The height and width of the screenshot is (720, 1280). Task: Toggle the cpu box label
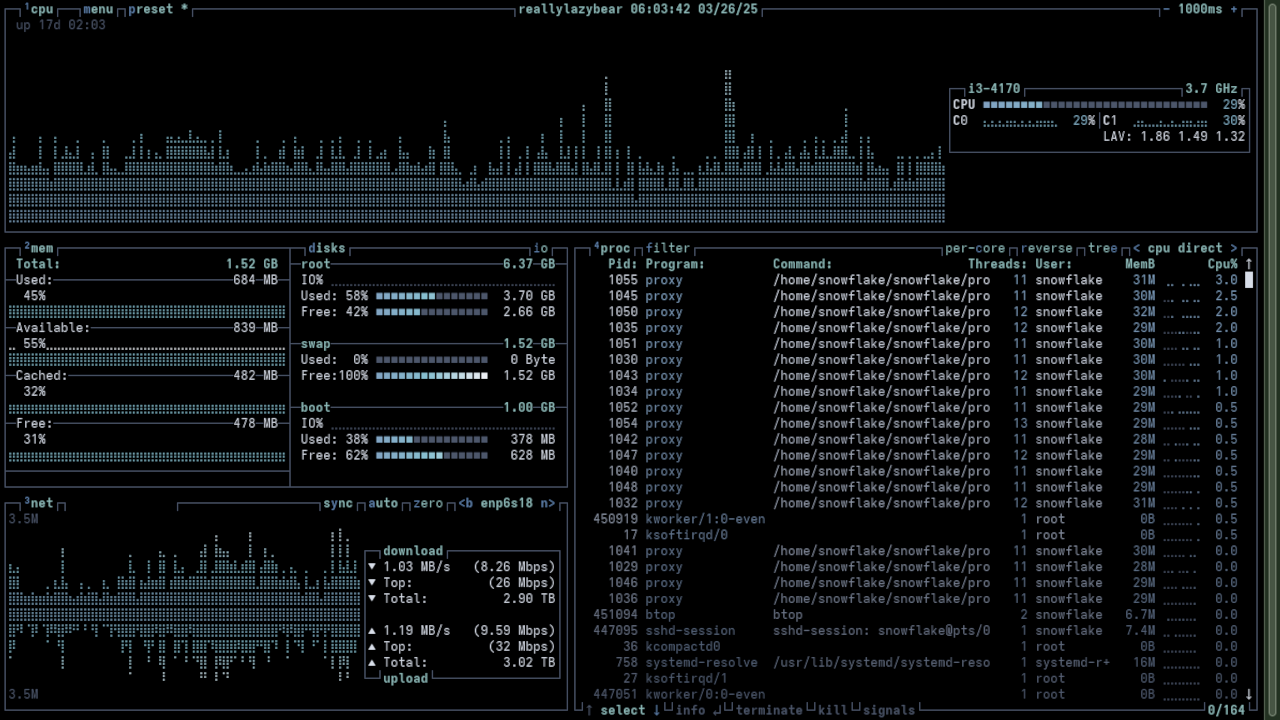tap(38, 9)
